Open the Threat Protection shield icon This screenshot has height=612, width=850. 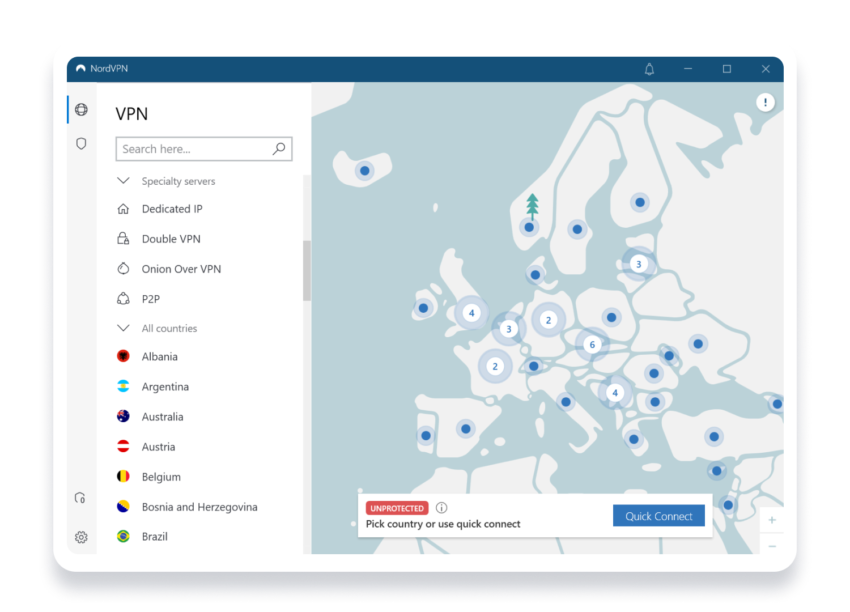pyautogui.click(x=81, y=144)
